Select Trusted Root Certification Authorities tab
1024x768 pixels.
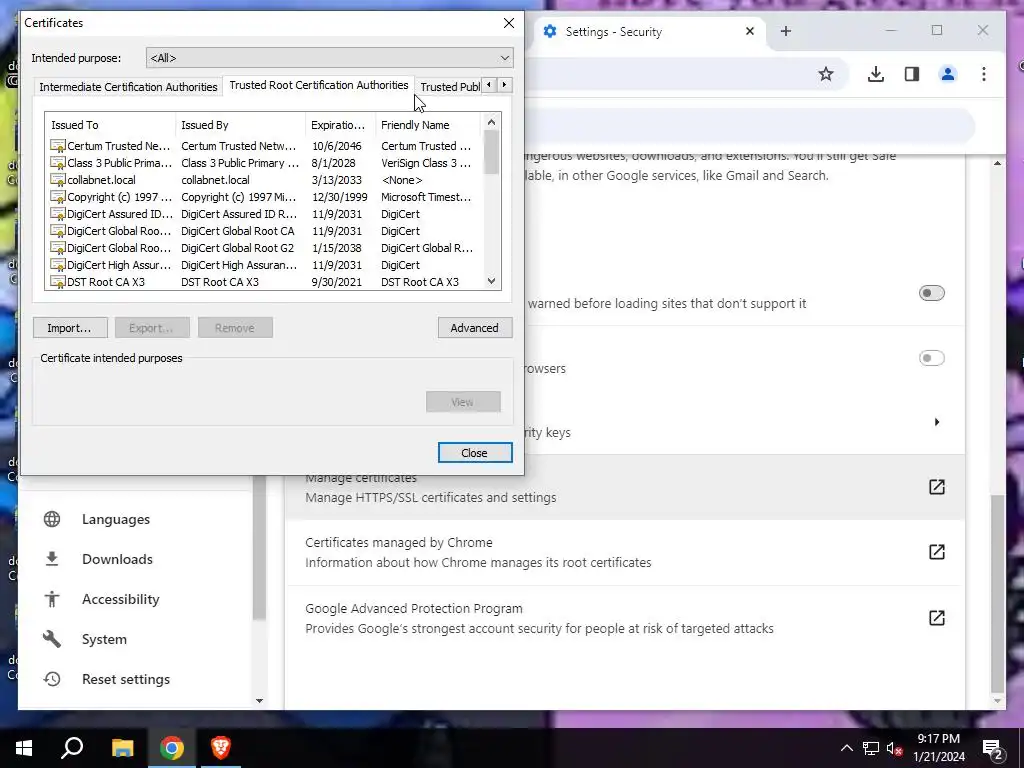[x=319, y=86]
